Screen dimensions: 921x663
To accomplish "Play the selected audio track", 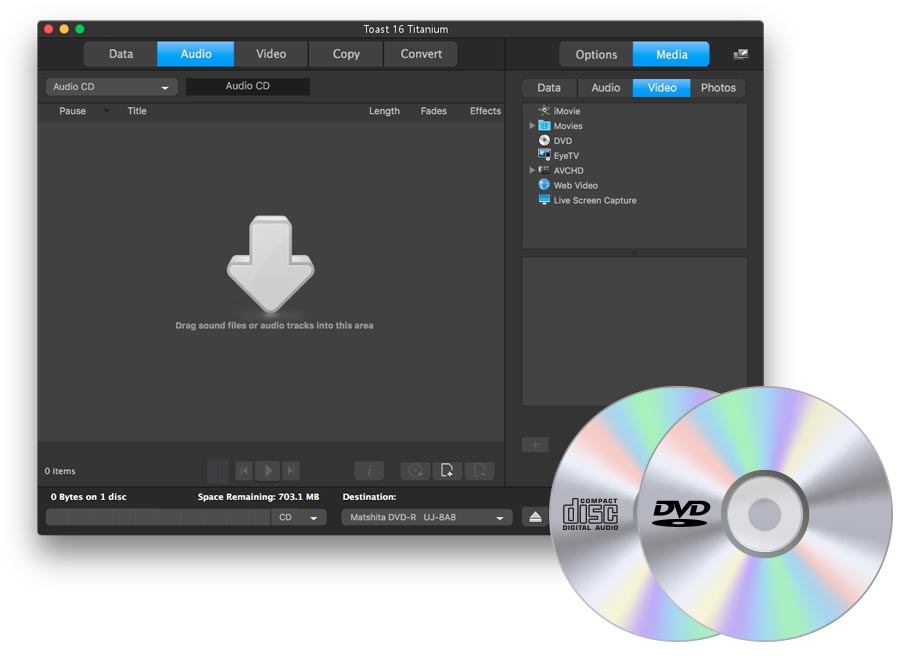I will click(268, 470).
